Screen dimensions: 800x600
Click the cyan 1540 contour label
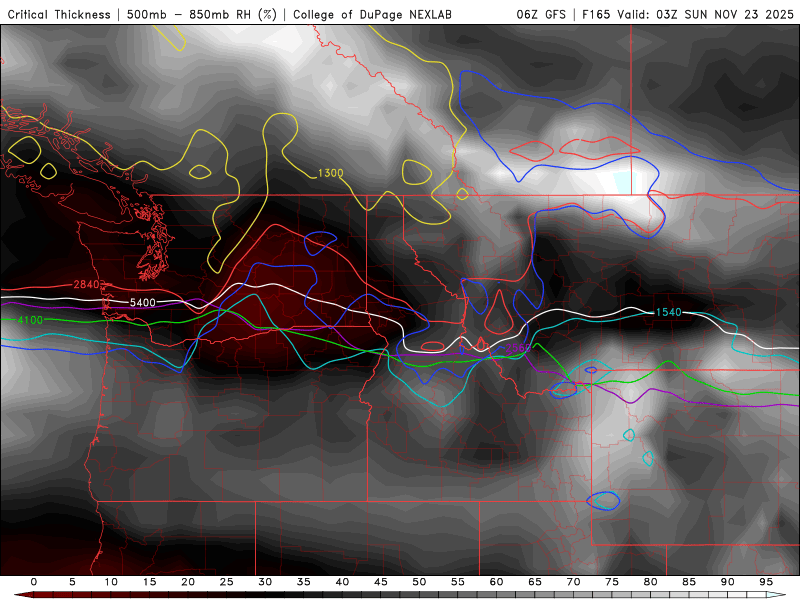tap(668, 312)
